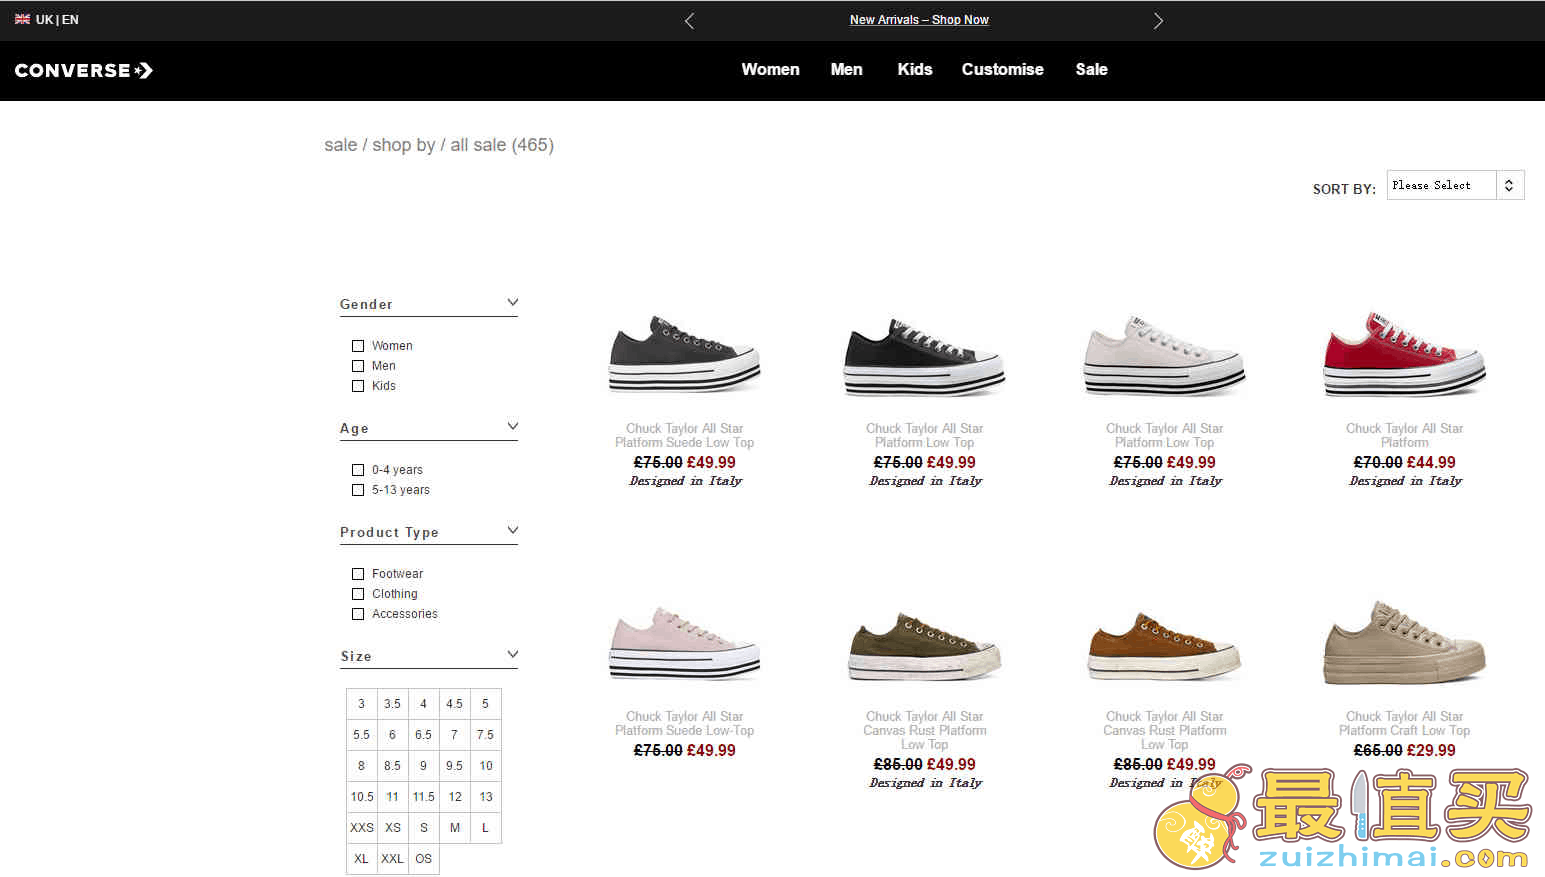Click the Platform Craft Low Top title
This screenshot has height=877, width=1545.
[1404, 724]
